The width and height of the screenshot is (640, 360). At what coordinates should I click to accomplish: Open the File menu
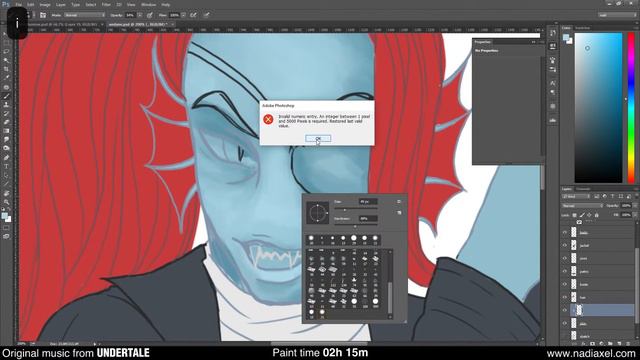click(x=18, y=4)
